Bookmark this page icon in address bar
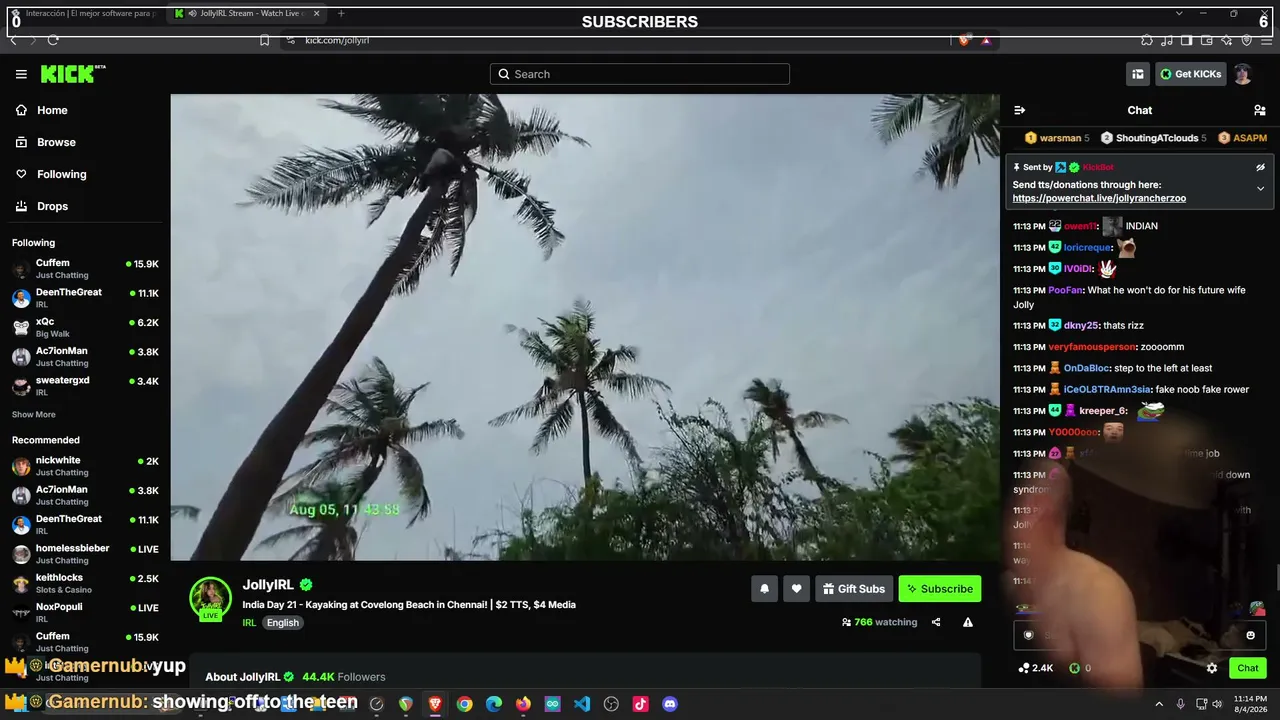1280x720 pixels. tap(264, 40)
